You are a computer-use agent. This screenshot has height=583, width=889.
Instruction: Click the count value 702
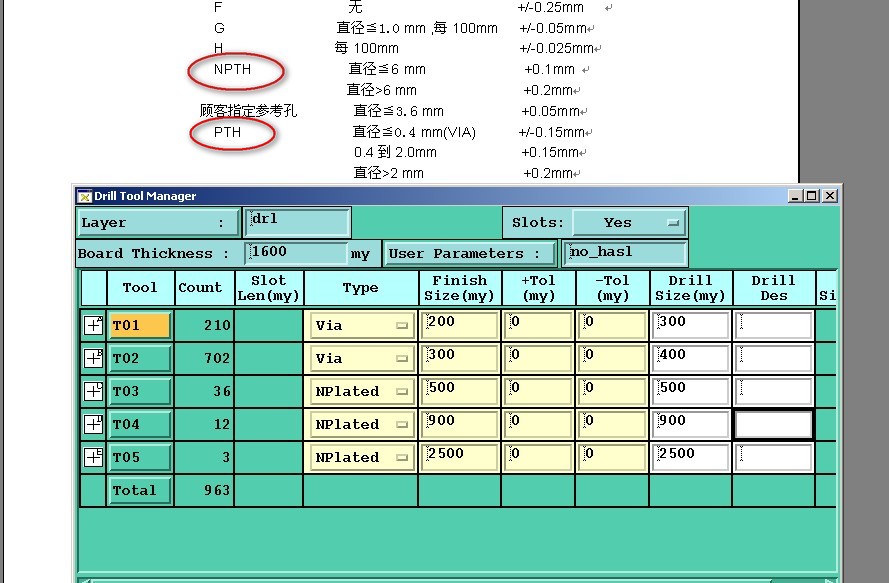[x=217, y=358]
